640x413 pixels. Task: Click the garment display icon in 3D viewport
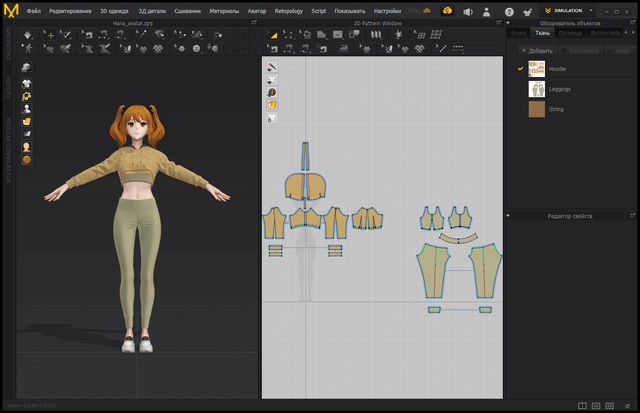pyautogui.click(x=27, y=83)
